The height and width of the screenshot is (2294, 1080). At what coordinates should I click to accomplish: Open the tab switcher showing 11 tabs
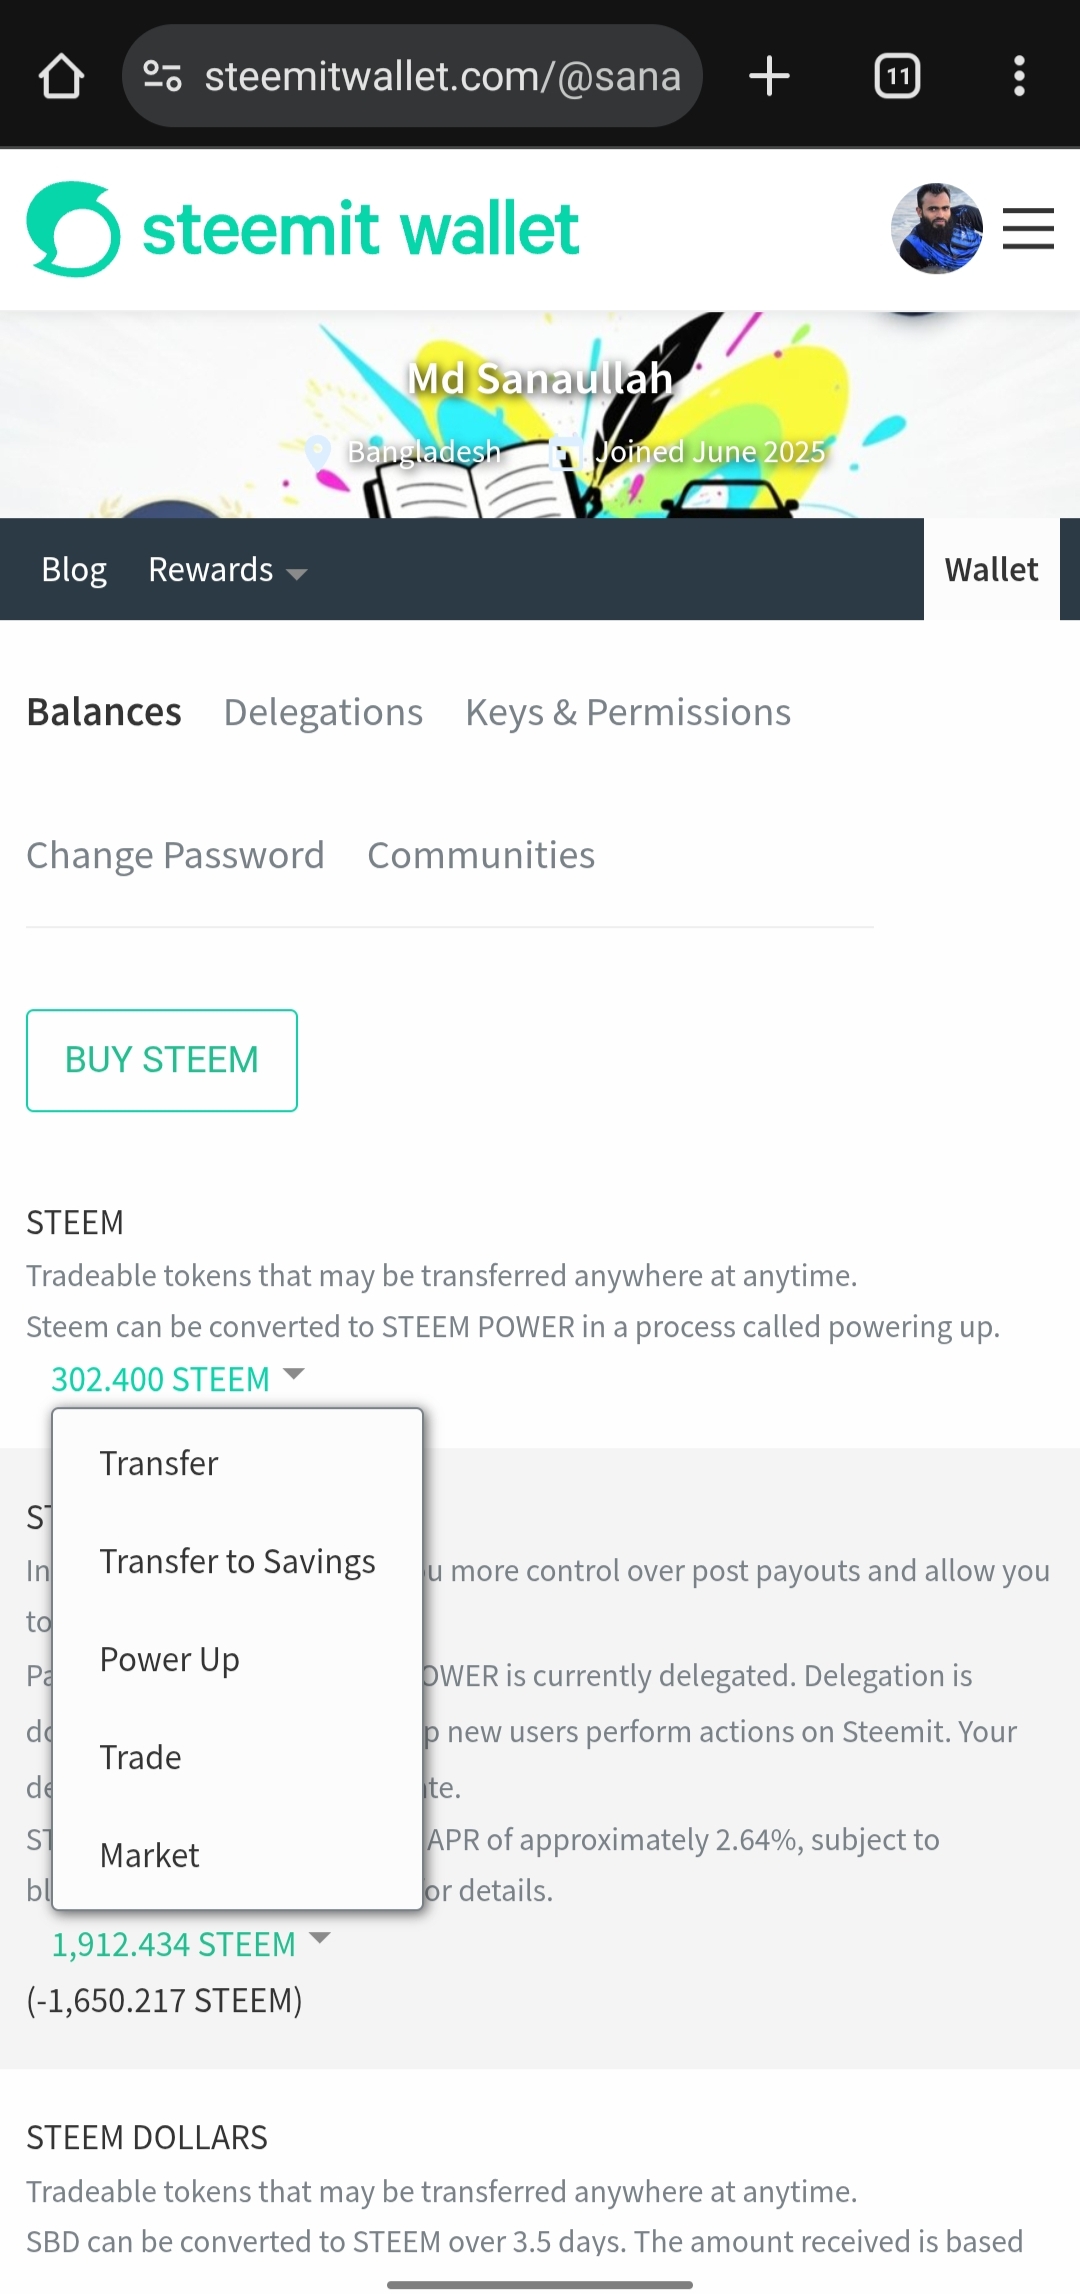coord(897,76)
